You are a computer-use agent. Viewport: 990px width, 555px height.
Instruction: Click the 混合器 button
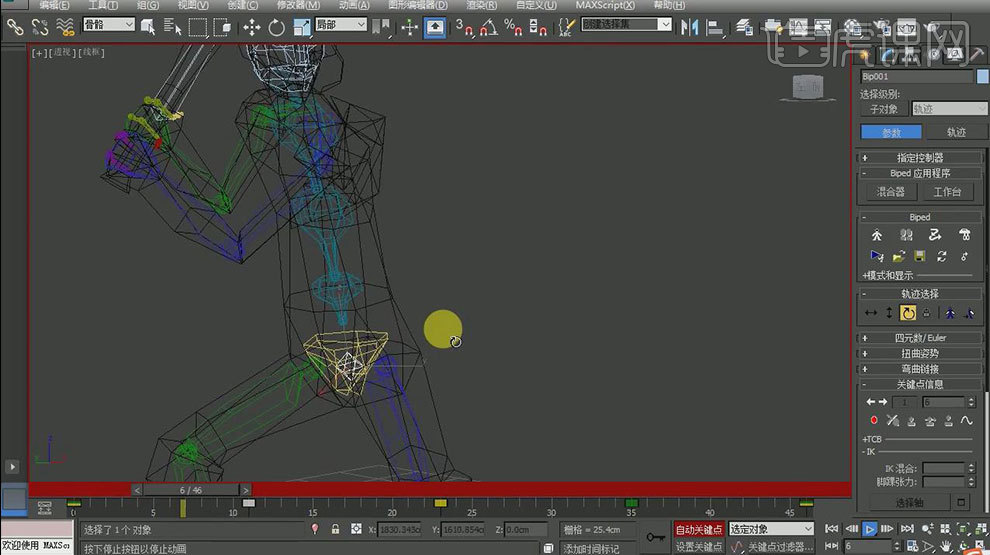(x=890, y=191)
